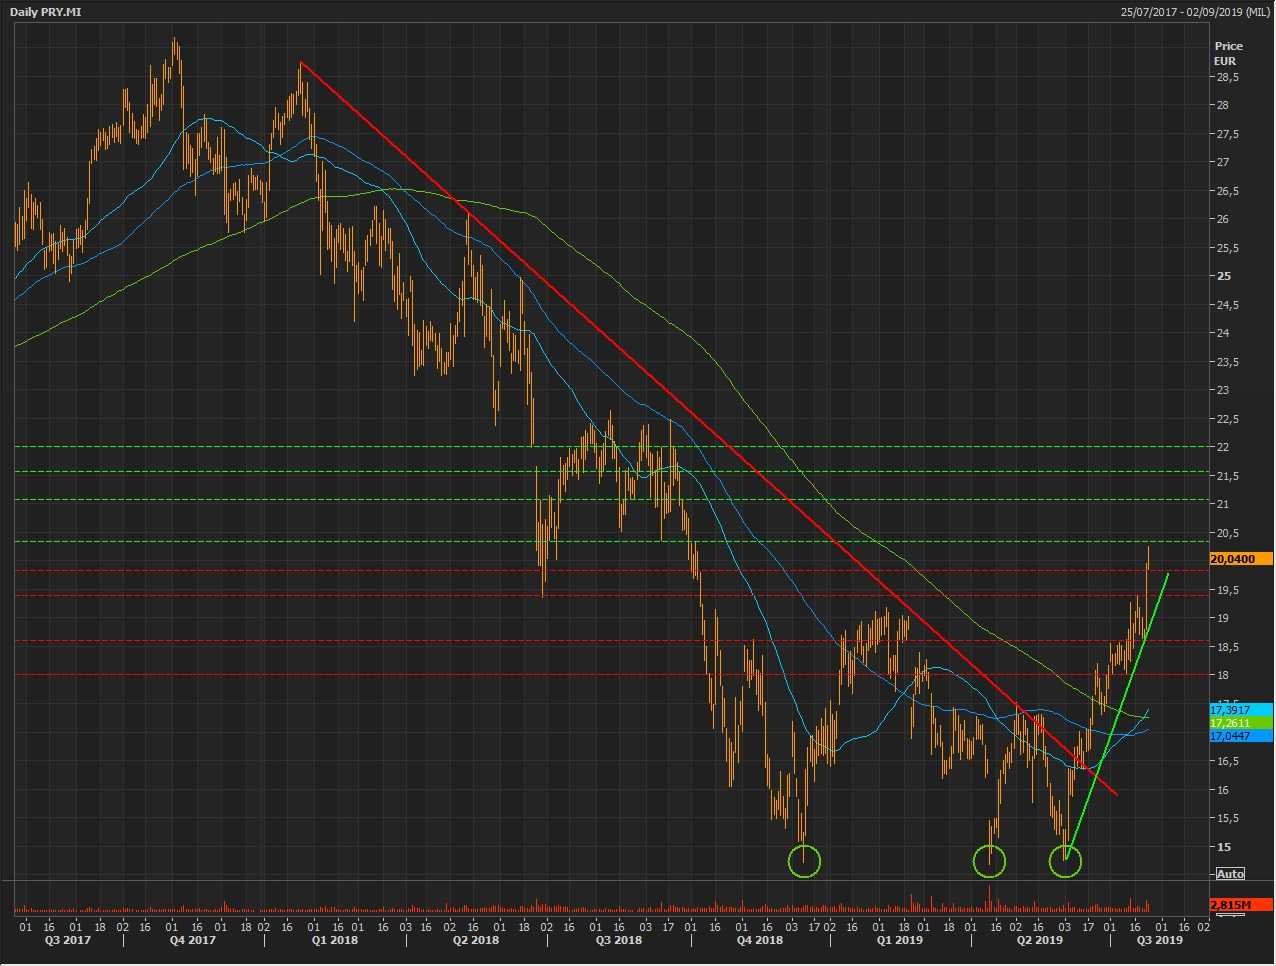1276x966 pixels.
Task: Click the Q3 2019 time axis label
Action: click(x=1158, y=940)
